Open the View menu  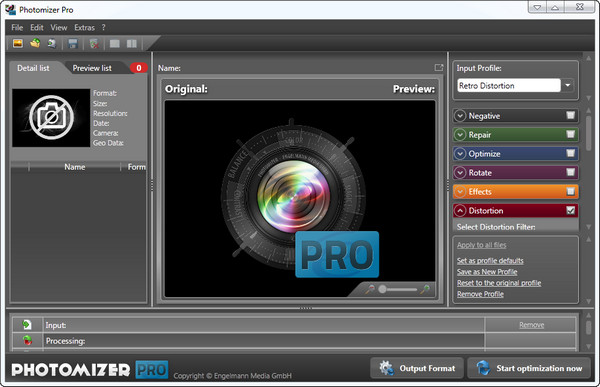(x=59, y=28)
